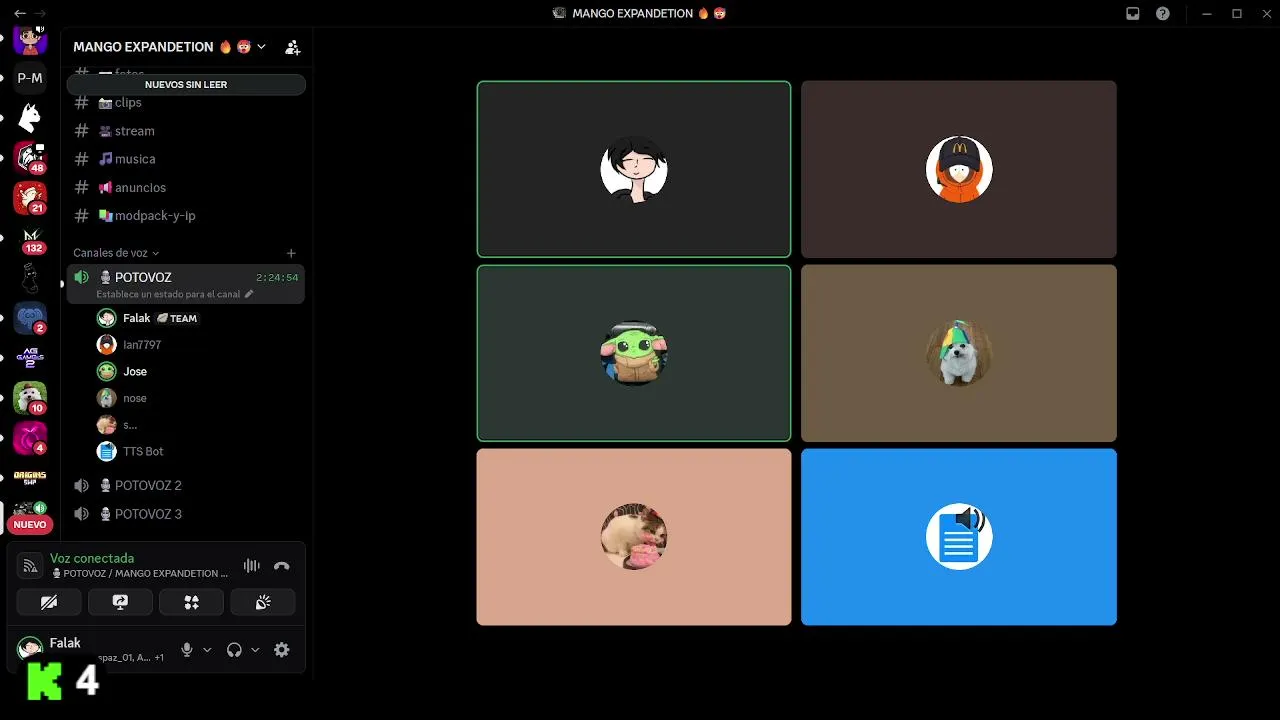Go forward with the right arrow
The image size is (1280, 720).
(41, 14)
